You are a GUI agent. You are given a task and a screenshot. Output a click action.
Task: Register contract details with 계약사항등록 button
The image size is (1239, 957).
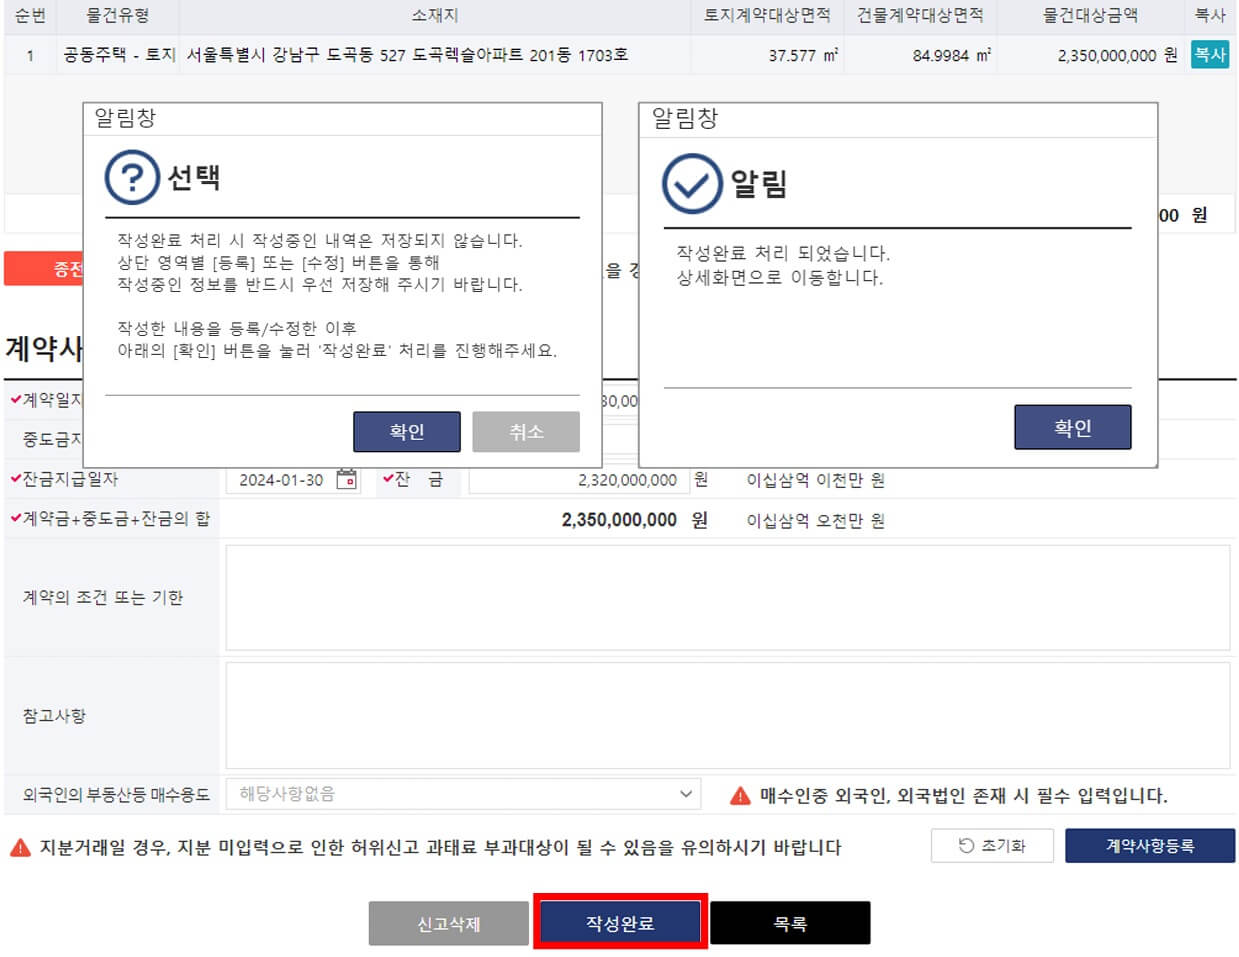(x=1150, y=845)
